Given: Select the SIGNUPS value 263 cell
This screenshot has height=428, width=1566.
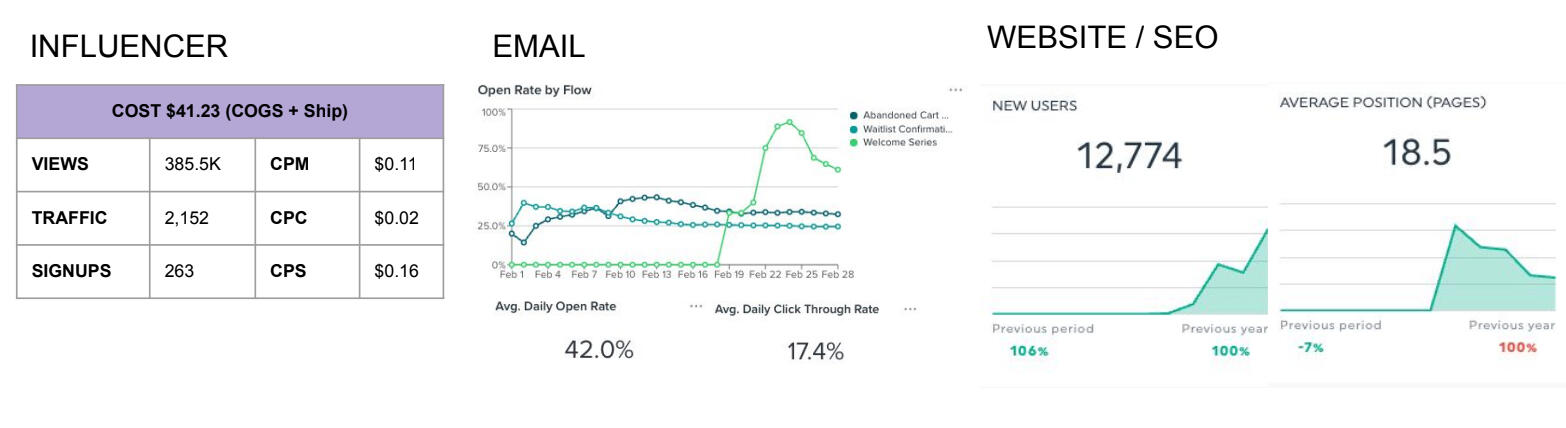Looking at the screenshot, I should [202, 271].
